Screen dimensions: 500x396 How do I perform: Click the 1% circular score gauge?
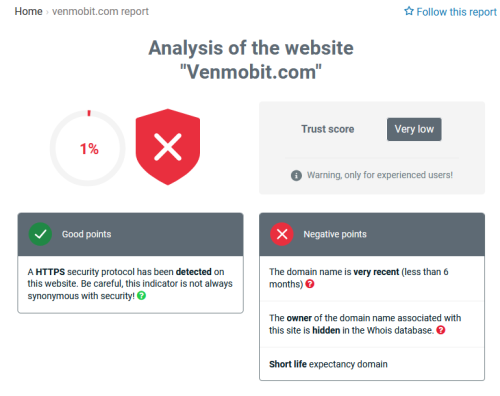click(88, 148)
